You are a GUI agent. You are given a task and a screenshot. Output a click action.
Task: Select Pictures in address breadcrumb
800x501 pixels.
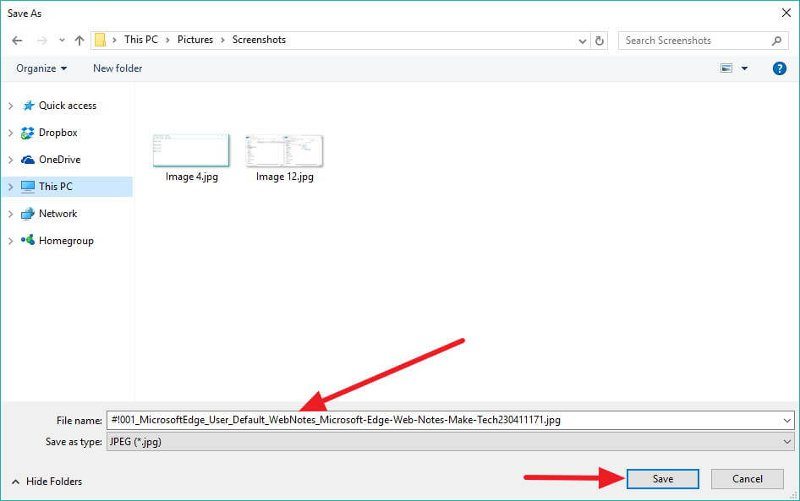[195, 40]
